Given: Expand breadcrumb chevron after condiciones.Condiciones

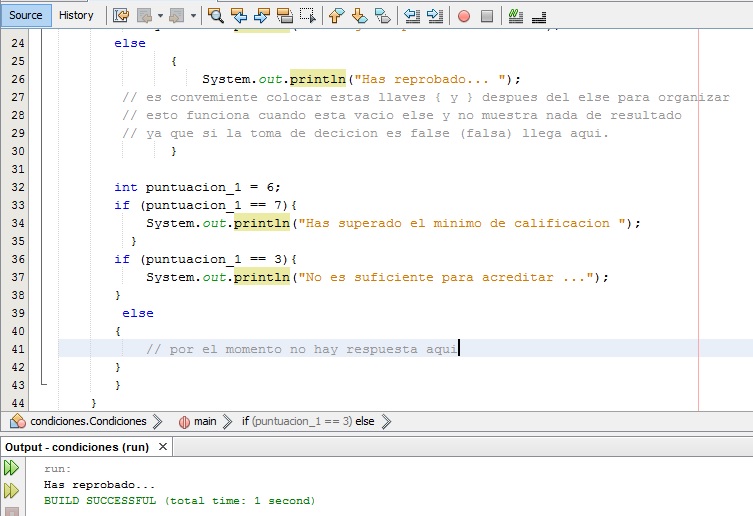Looking at the screenshot, I should point(157,421).
